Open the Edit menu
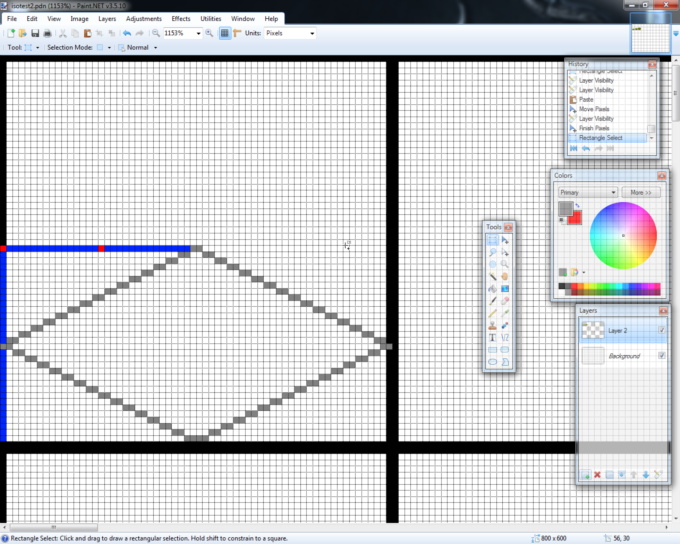 tap(32, 19)
